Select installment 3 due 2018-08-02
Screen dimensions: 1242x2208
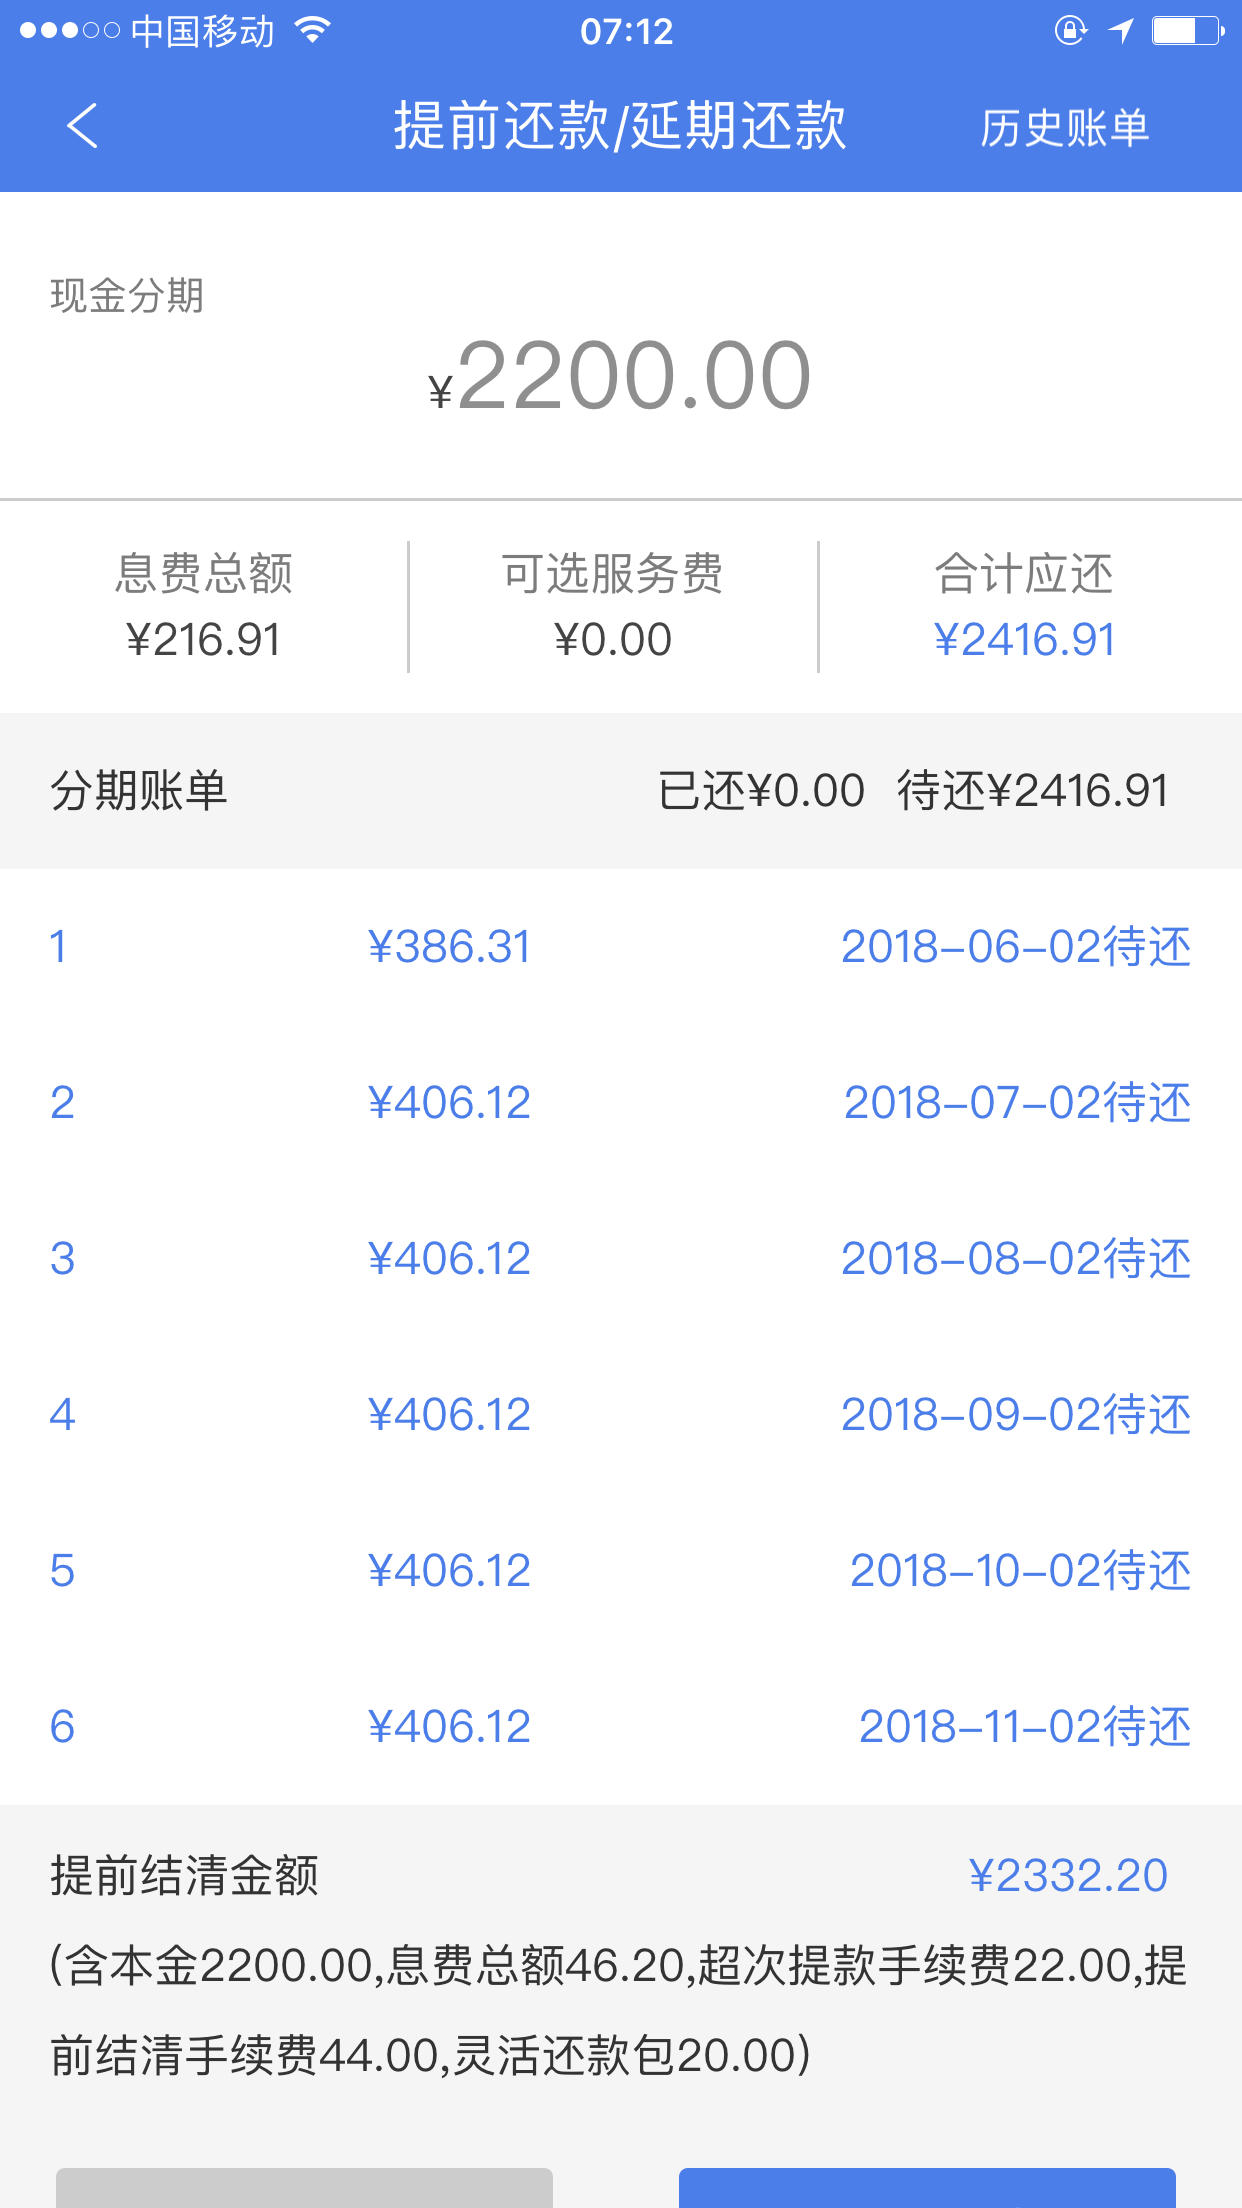621,1258
